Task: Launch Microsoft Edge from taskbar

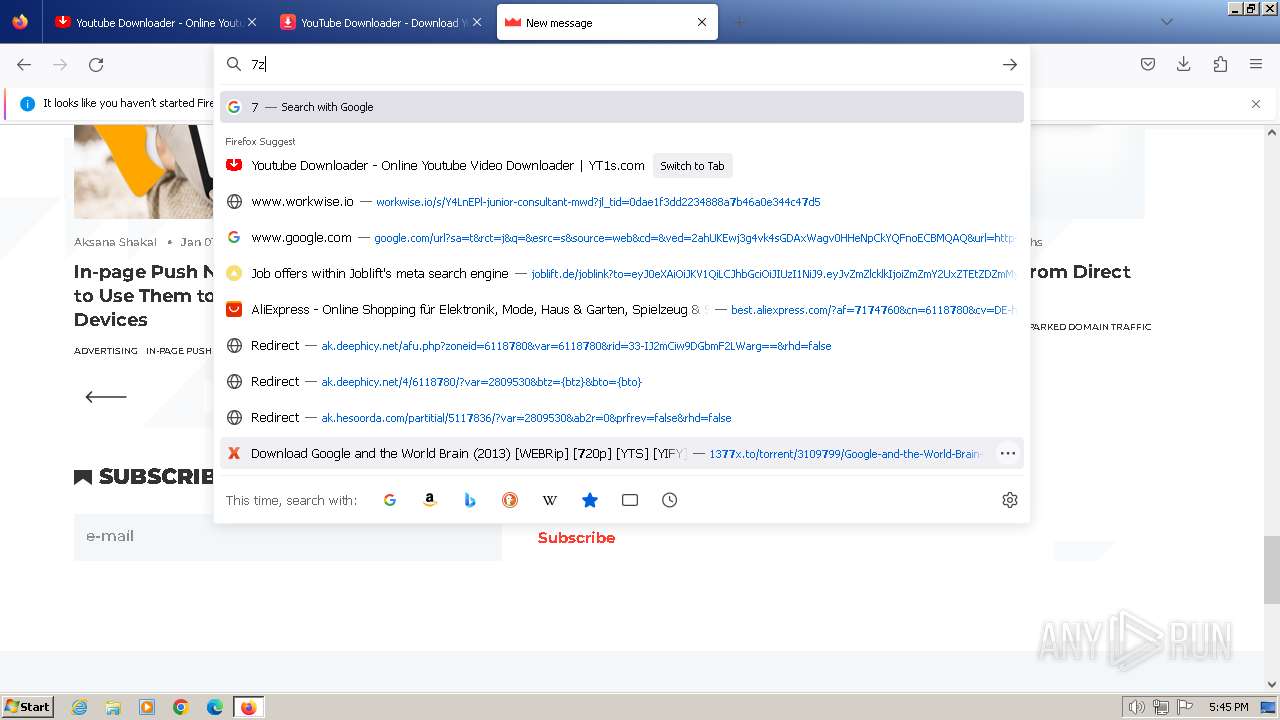Action: click(215, 707)
